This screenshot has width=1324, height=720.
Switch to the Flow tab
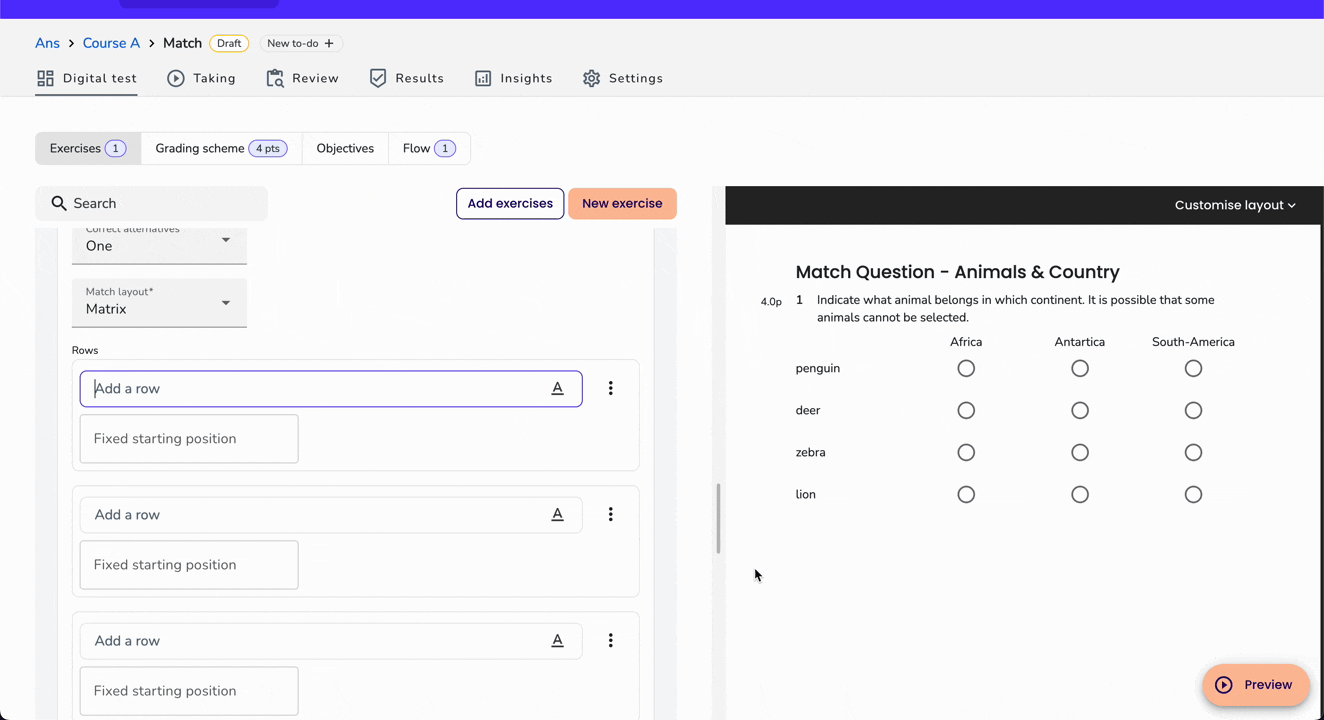429,148
